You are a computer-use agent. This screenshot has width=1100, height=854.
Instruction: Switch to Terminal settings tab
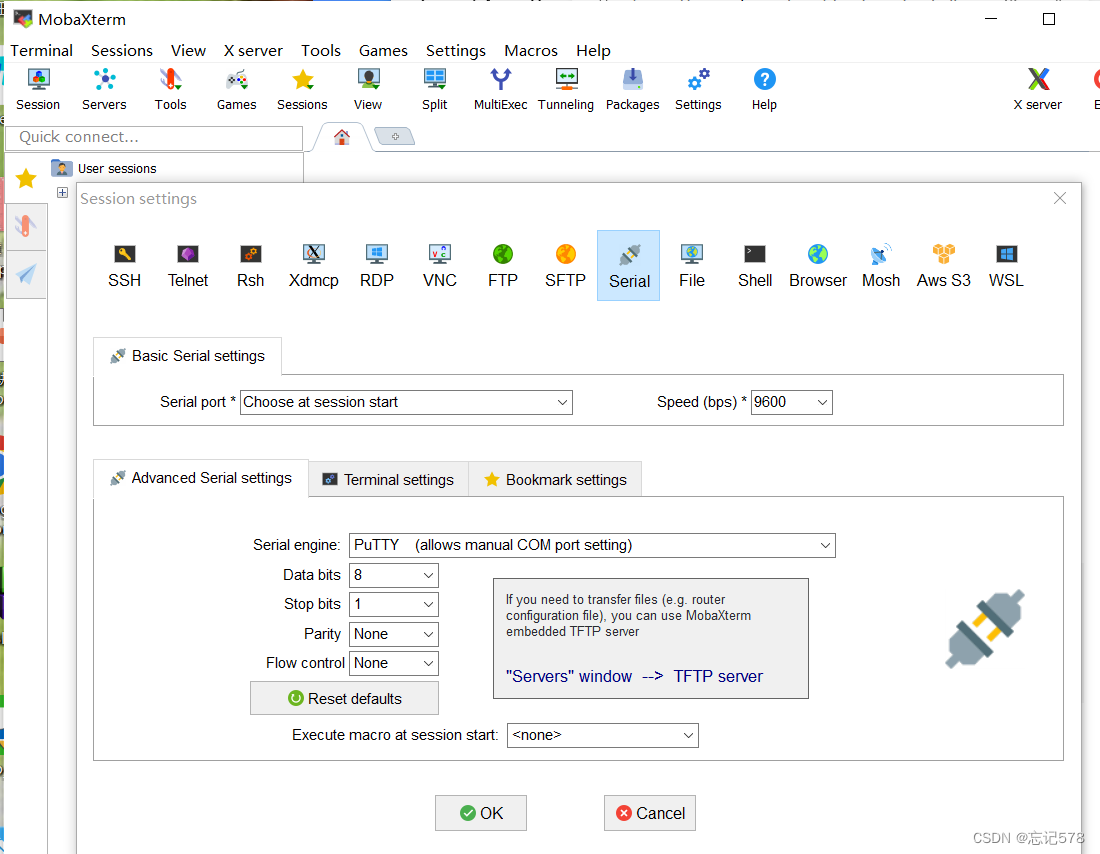(x=388, y=479)
